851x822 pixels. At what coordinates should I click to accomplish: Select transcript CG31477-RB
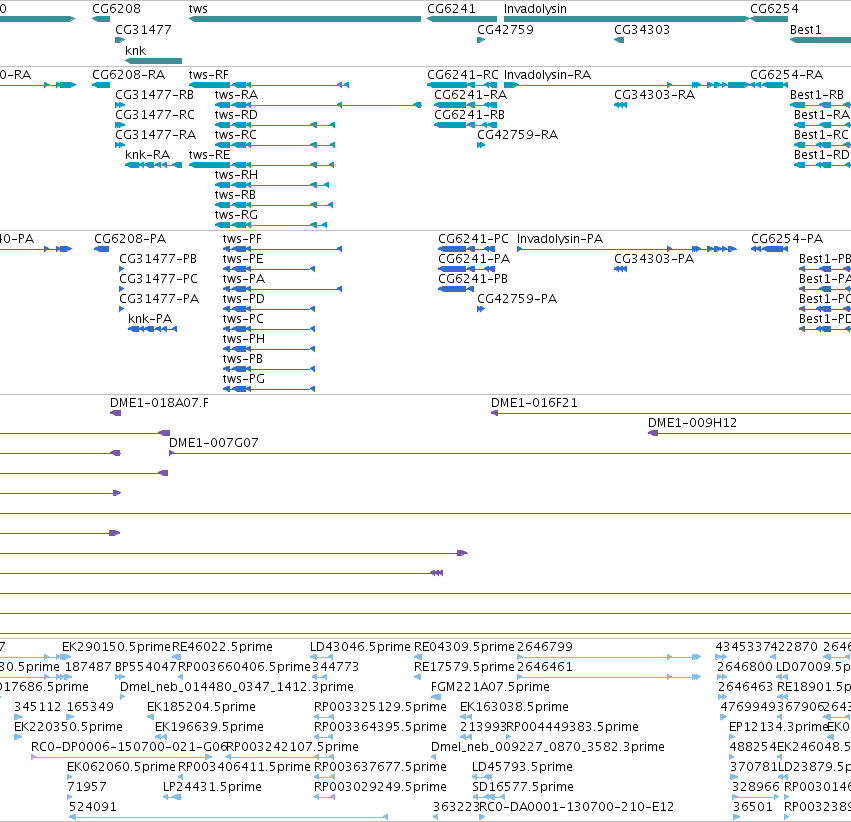point(155,95)
